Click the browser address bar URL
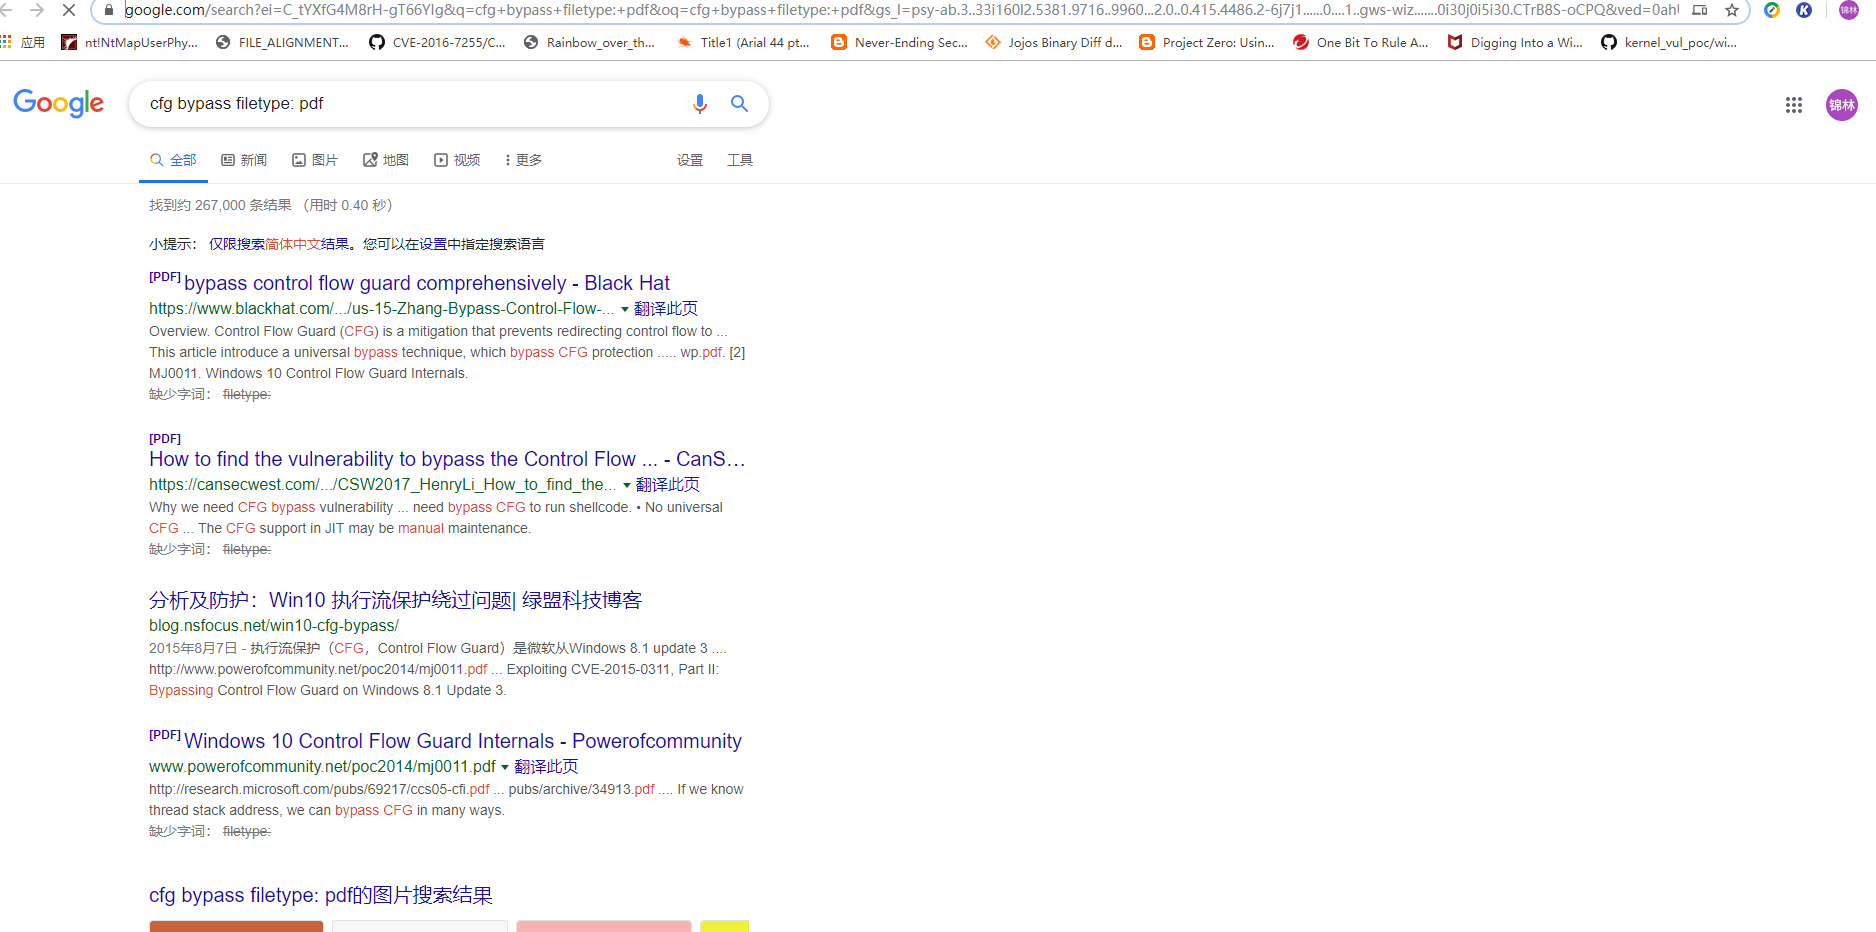This screenshot has width=1876, height=932. 900,10
